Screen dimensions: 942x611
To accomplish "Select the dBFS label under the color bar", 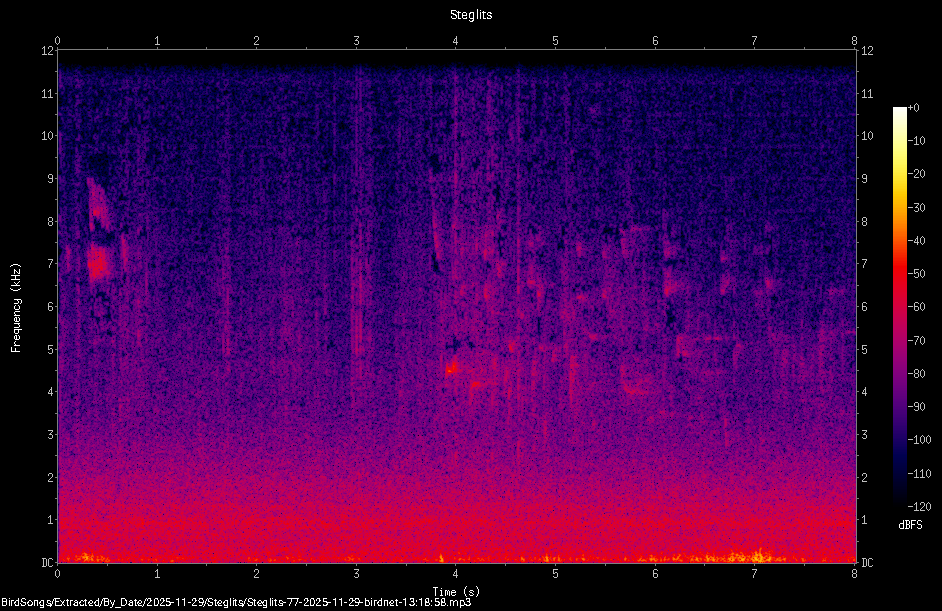I will coord(910,525).
